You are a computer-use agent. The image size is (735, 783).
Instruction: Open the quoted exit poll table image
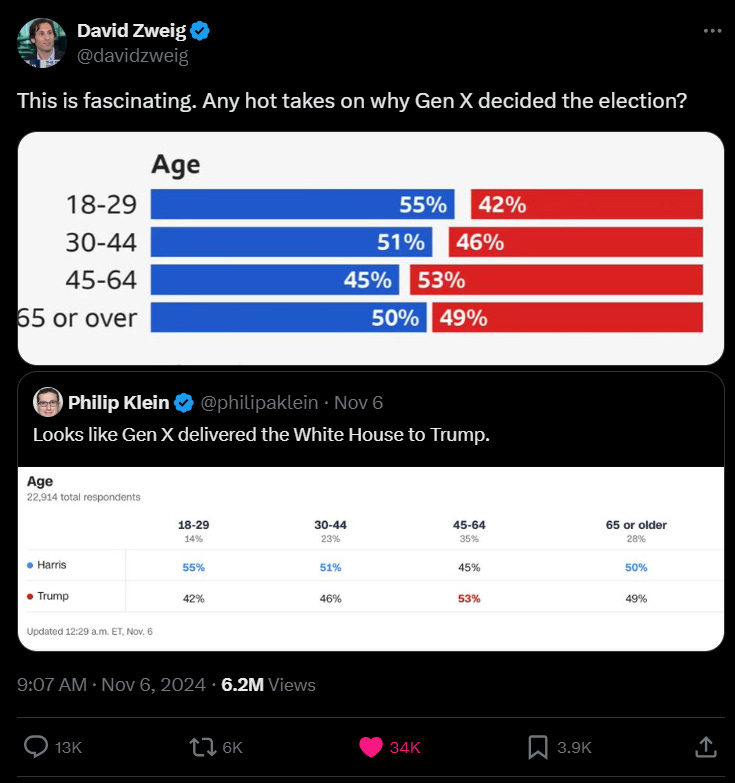(x=370, y=559)
